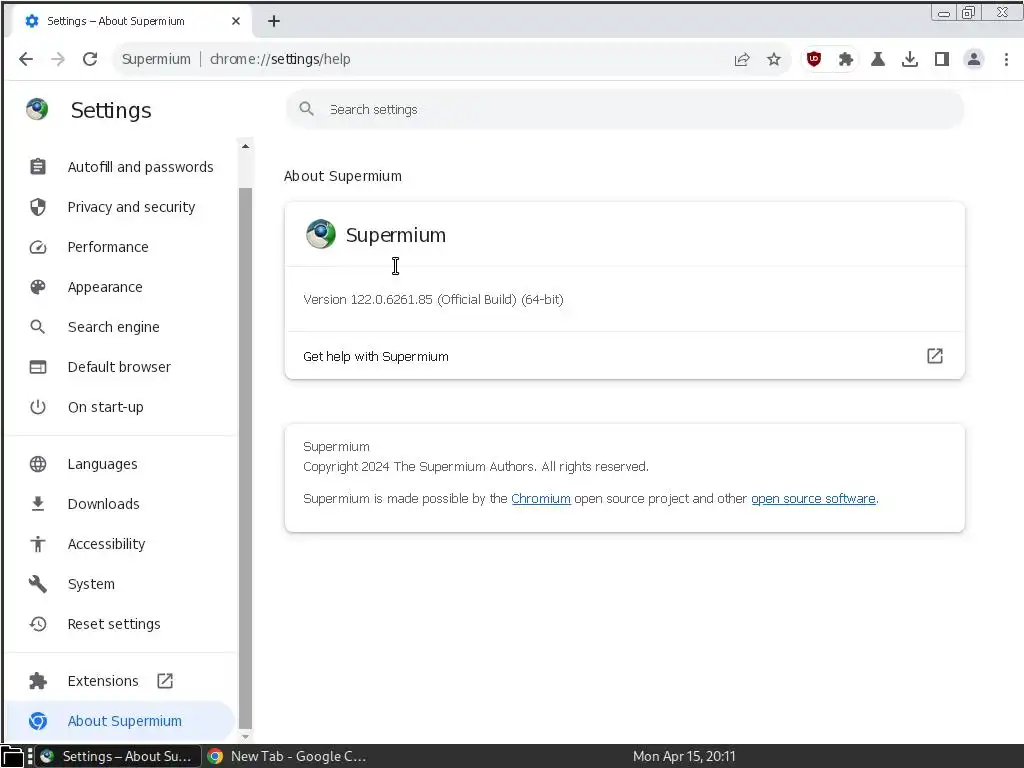Screen dimensions: 1024x768
Task: Show downloads from the toolbar
Action: pyautogui.click(x=910, y=59)
